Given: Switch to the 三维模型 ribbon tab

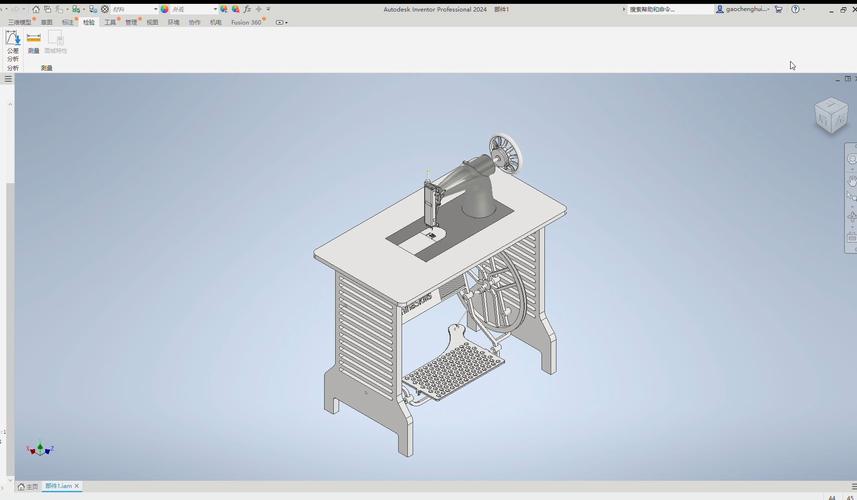Looking at the screenshot, I should (x=19, y=22).
